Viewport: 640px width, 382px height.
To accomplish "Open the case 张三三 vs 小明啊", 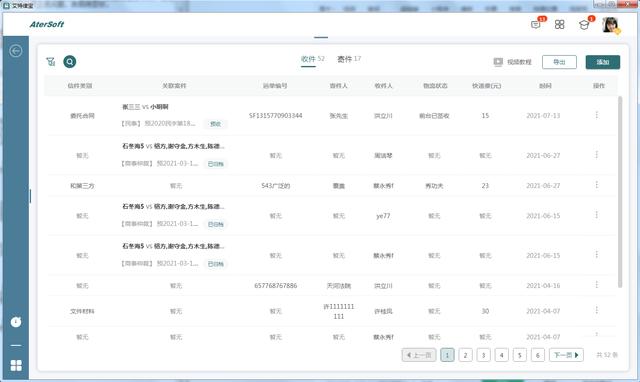I will [x=145, y=107].
